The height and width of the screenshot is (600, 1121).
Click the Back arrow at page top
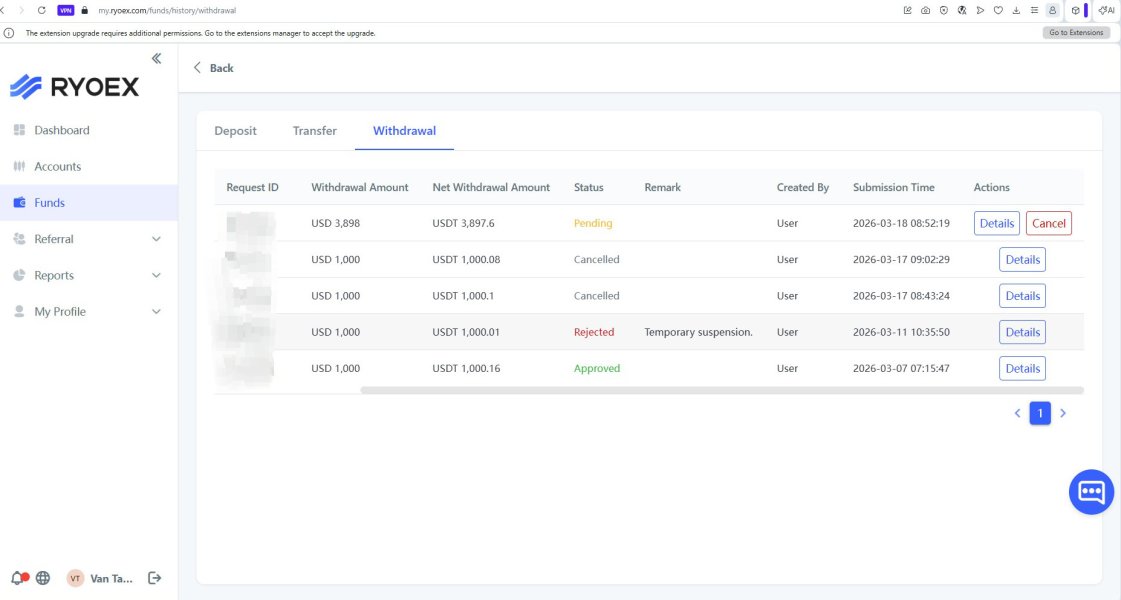pos(213,68)
